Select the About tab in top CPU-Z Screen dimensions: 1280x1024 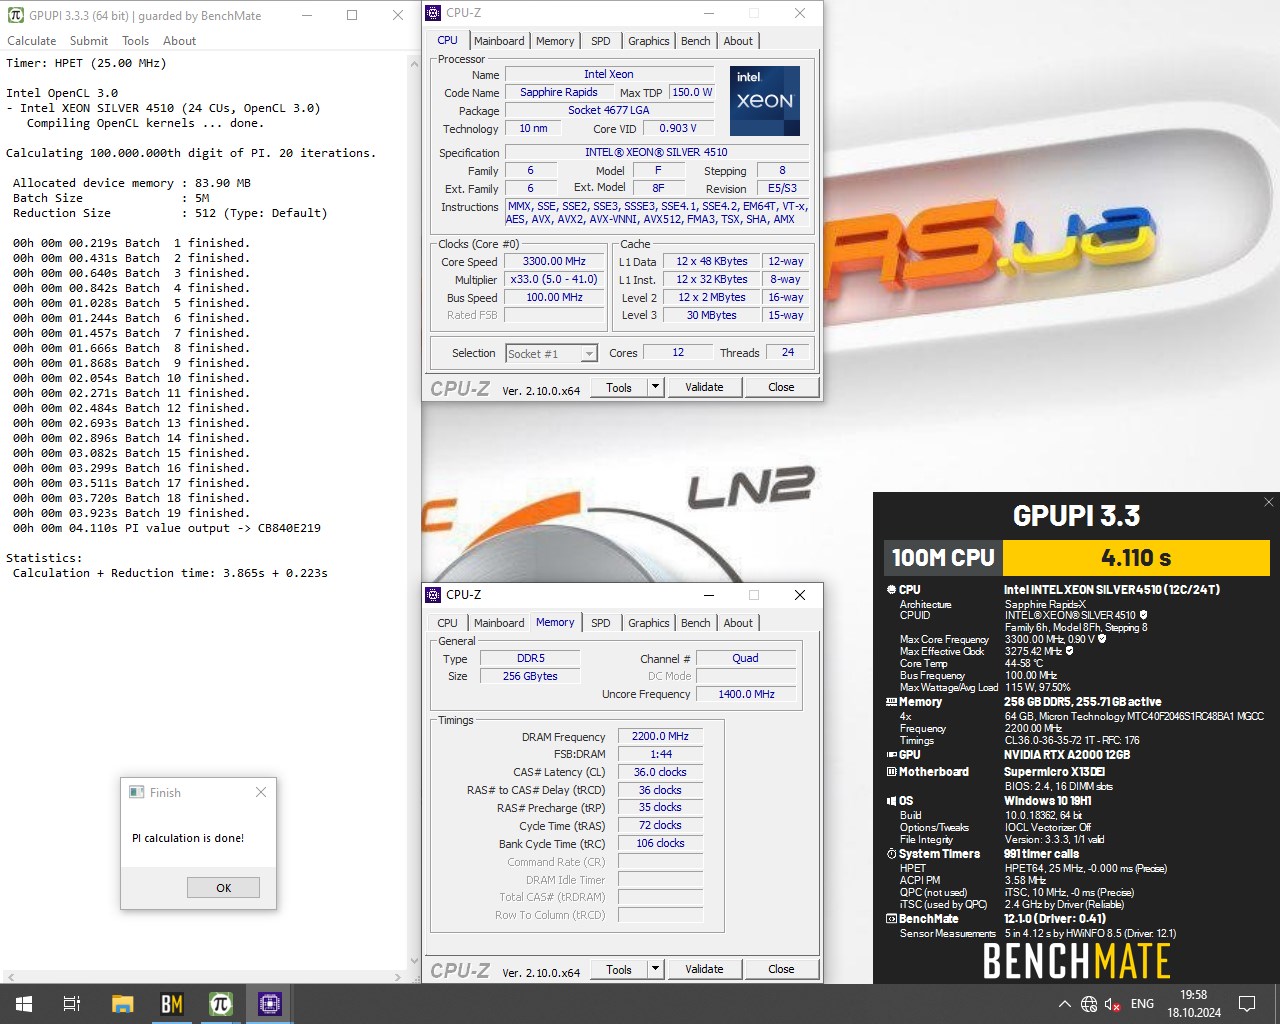738,41
